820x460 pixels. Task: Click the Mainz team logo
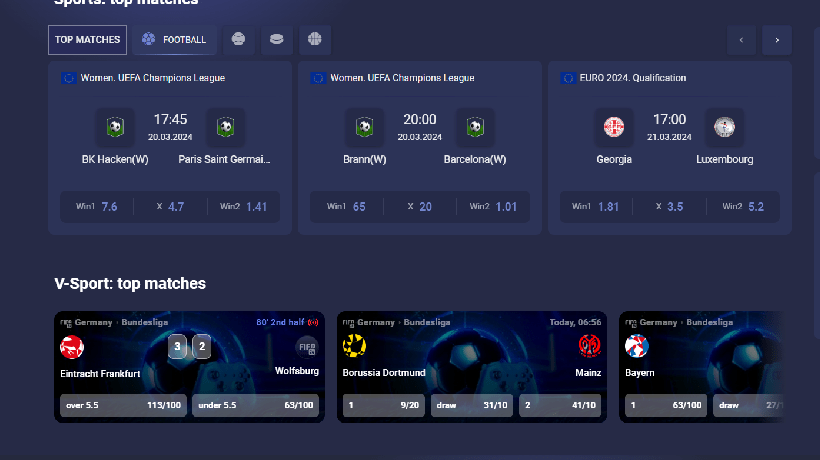[589, 346]
